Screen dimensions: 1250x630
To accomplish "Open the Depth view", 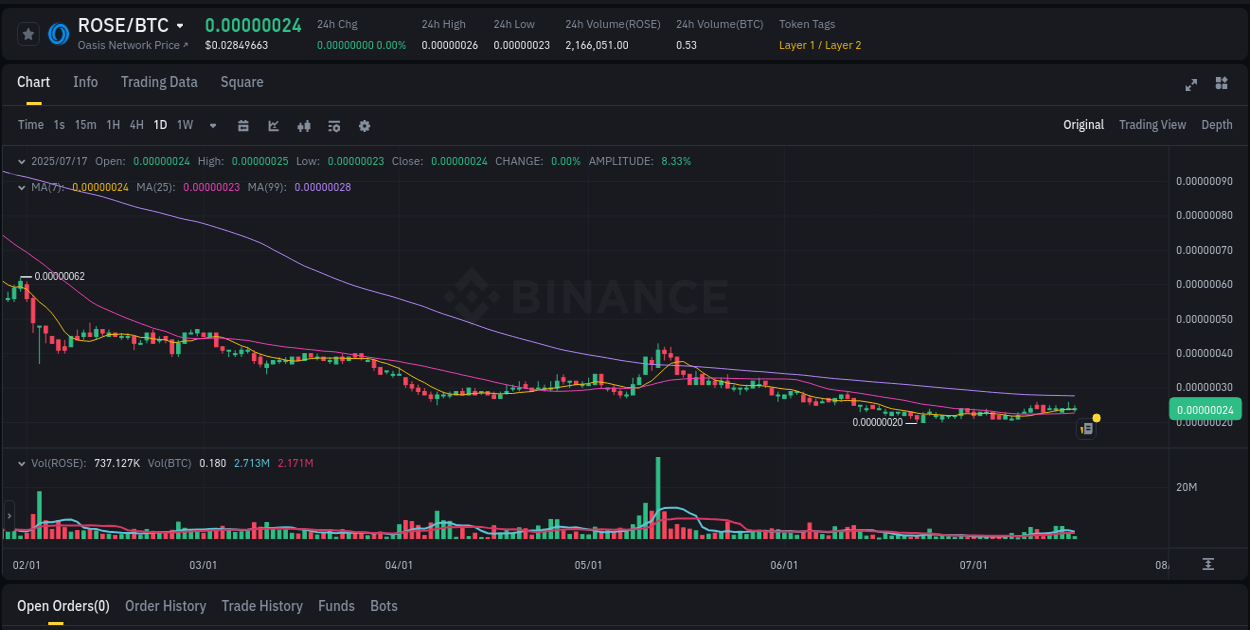I will (1217, 124).
